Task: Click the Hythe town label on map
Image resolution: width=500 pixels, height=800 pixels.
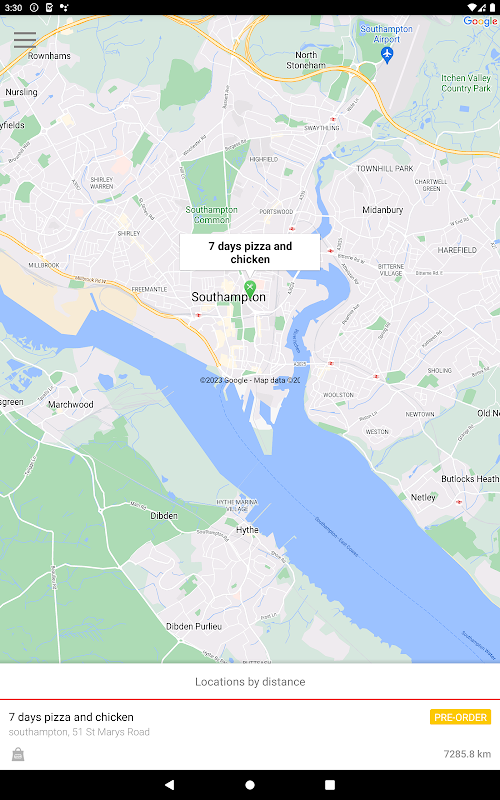Action: 247,530
